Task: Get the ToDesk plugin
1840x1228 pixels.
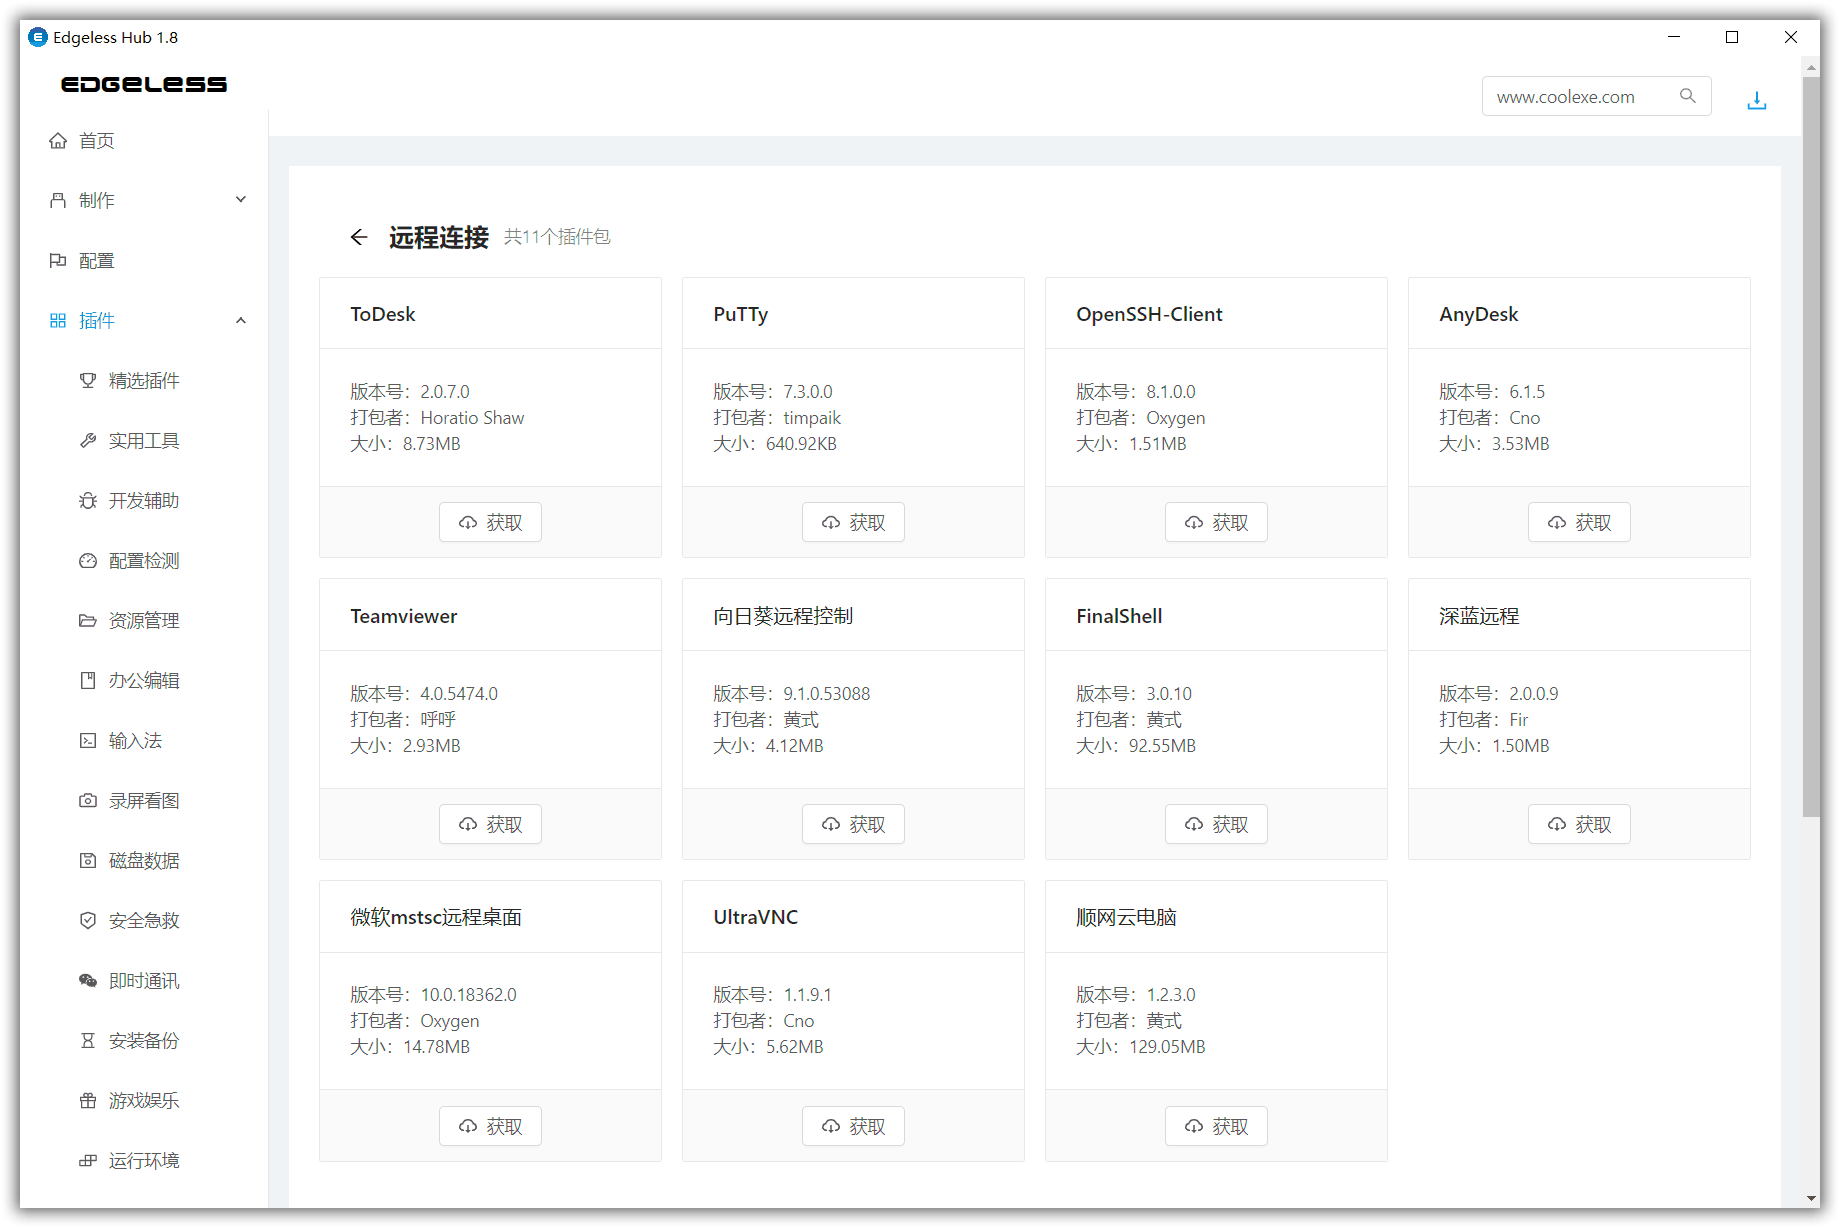Action: tap(490, 523)
